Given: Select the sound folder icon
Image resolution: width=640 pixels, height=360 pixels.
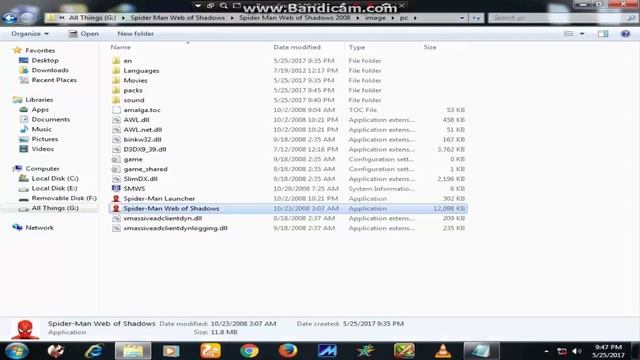Looking at the screenshot, I should 116,100.
